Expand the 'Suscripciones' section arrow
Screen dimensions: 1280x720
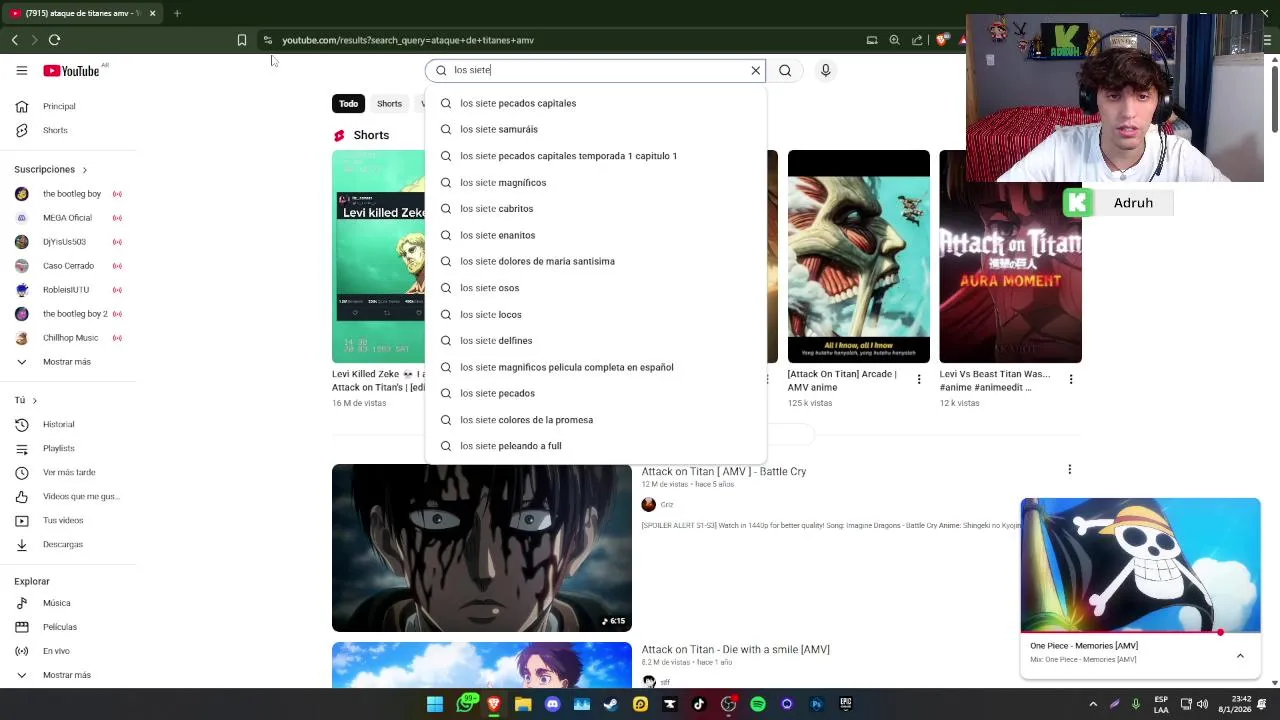84,170
